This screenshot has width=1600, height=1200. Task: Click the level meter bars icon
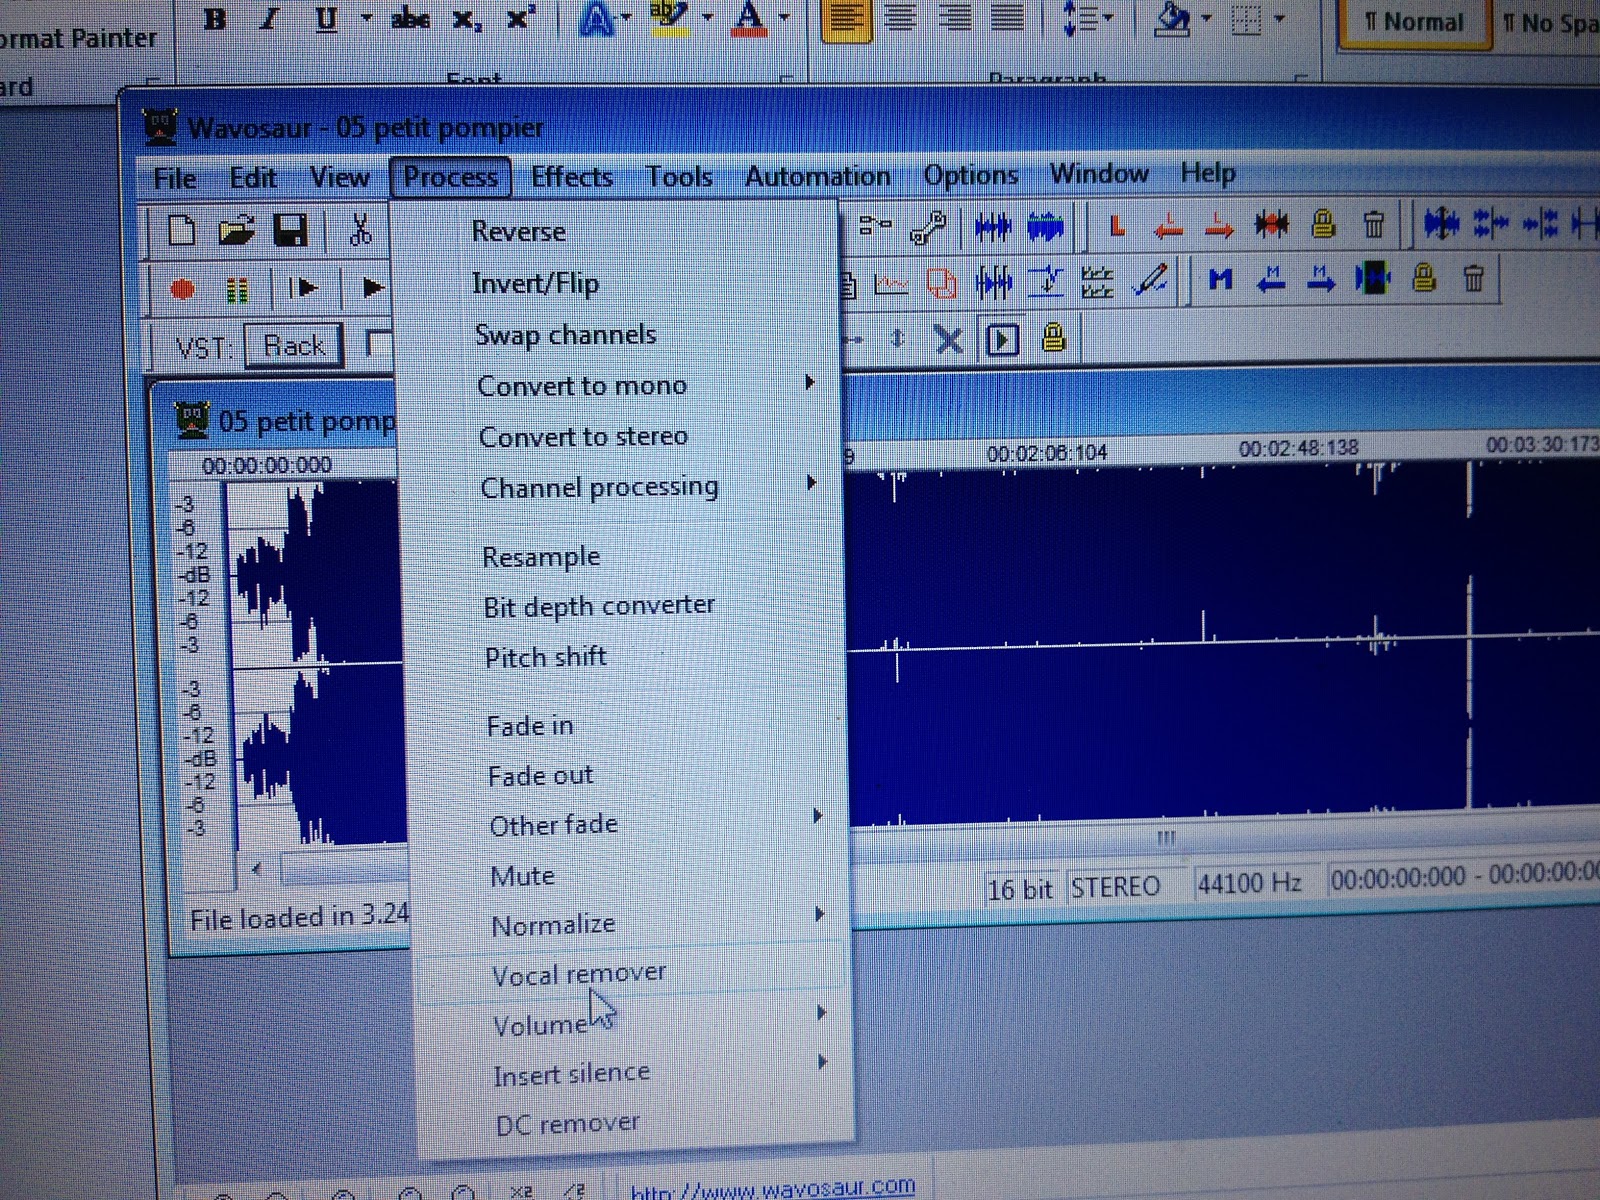click(237, 290)
